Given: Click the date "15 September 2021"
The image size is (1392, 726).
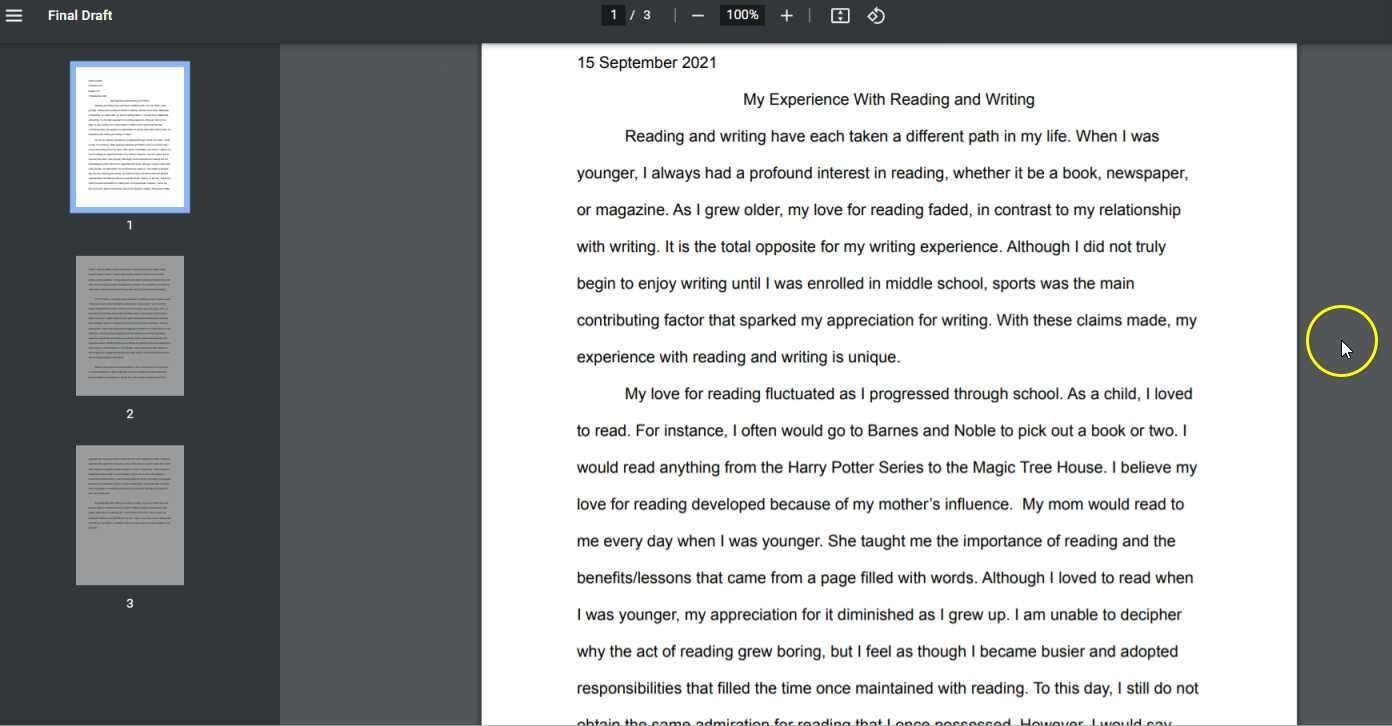Looking at the screenshot, I should [646, 62].
